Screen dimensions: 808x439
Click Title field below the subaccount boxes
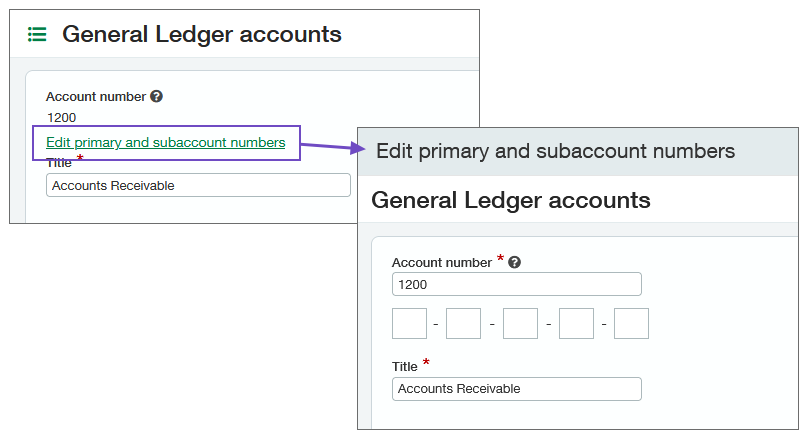coord(516,389)
